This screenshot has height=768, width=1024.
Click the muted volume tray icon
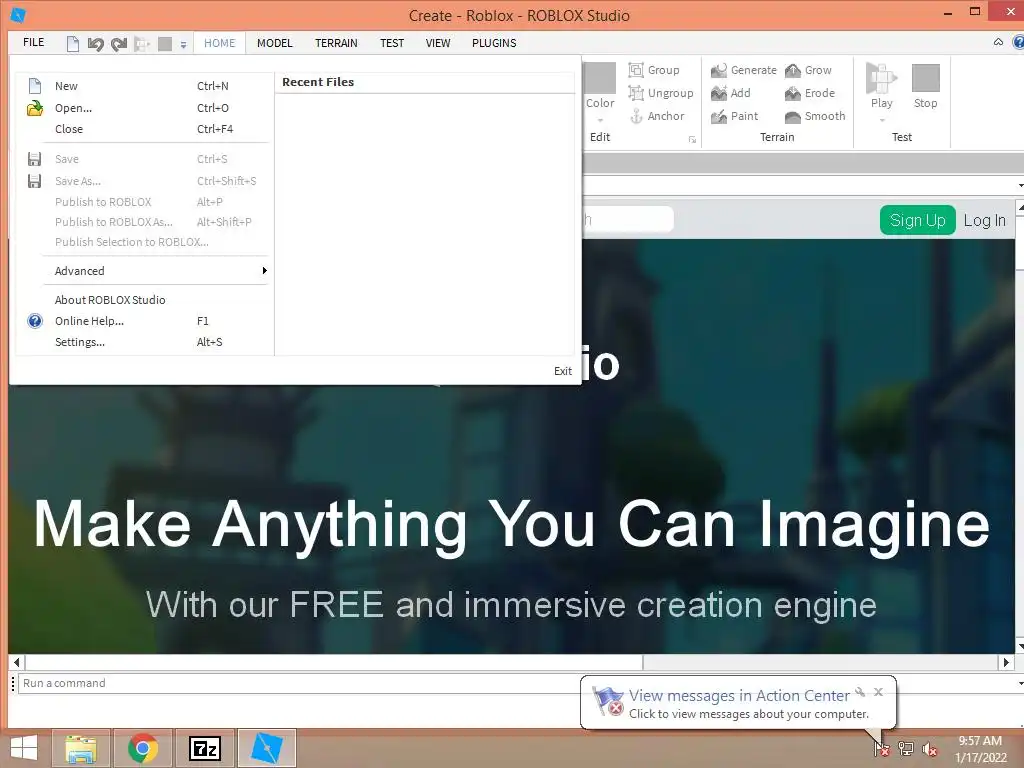point(930,749)
